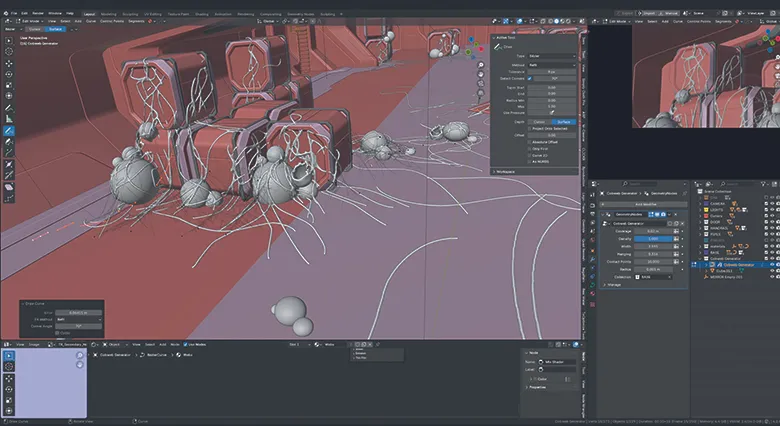The width and height of the screenshot is (780, 426).
Task: Expand the Properties section in Node sidebar
Action: (x=537, y=387)
